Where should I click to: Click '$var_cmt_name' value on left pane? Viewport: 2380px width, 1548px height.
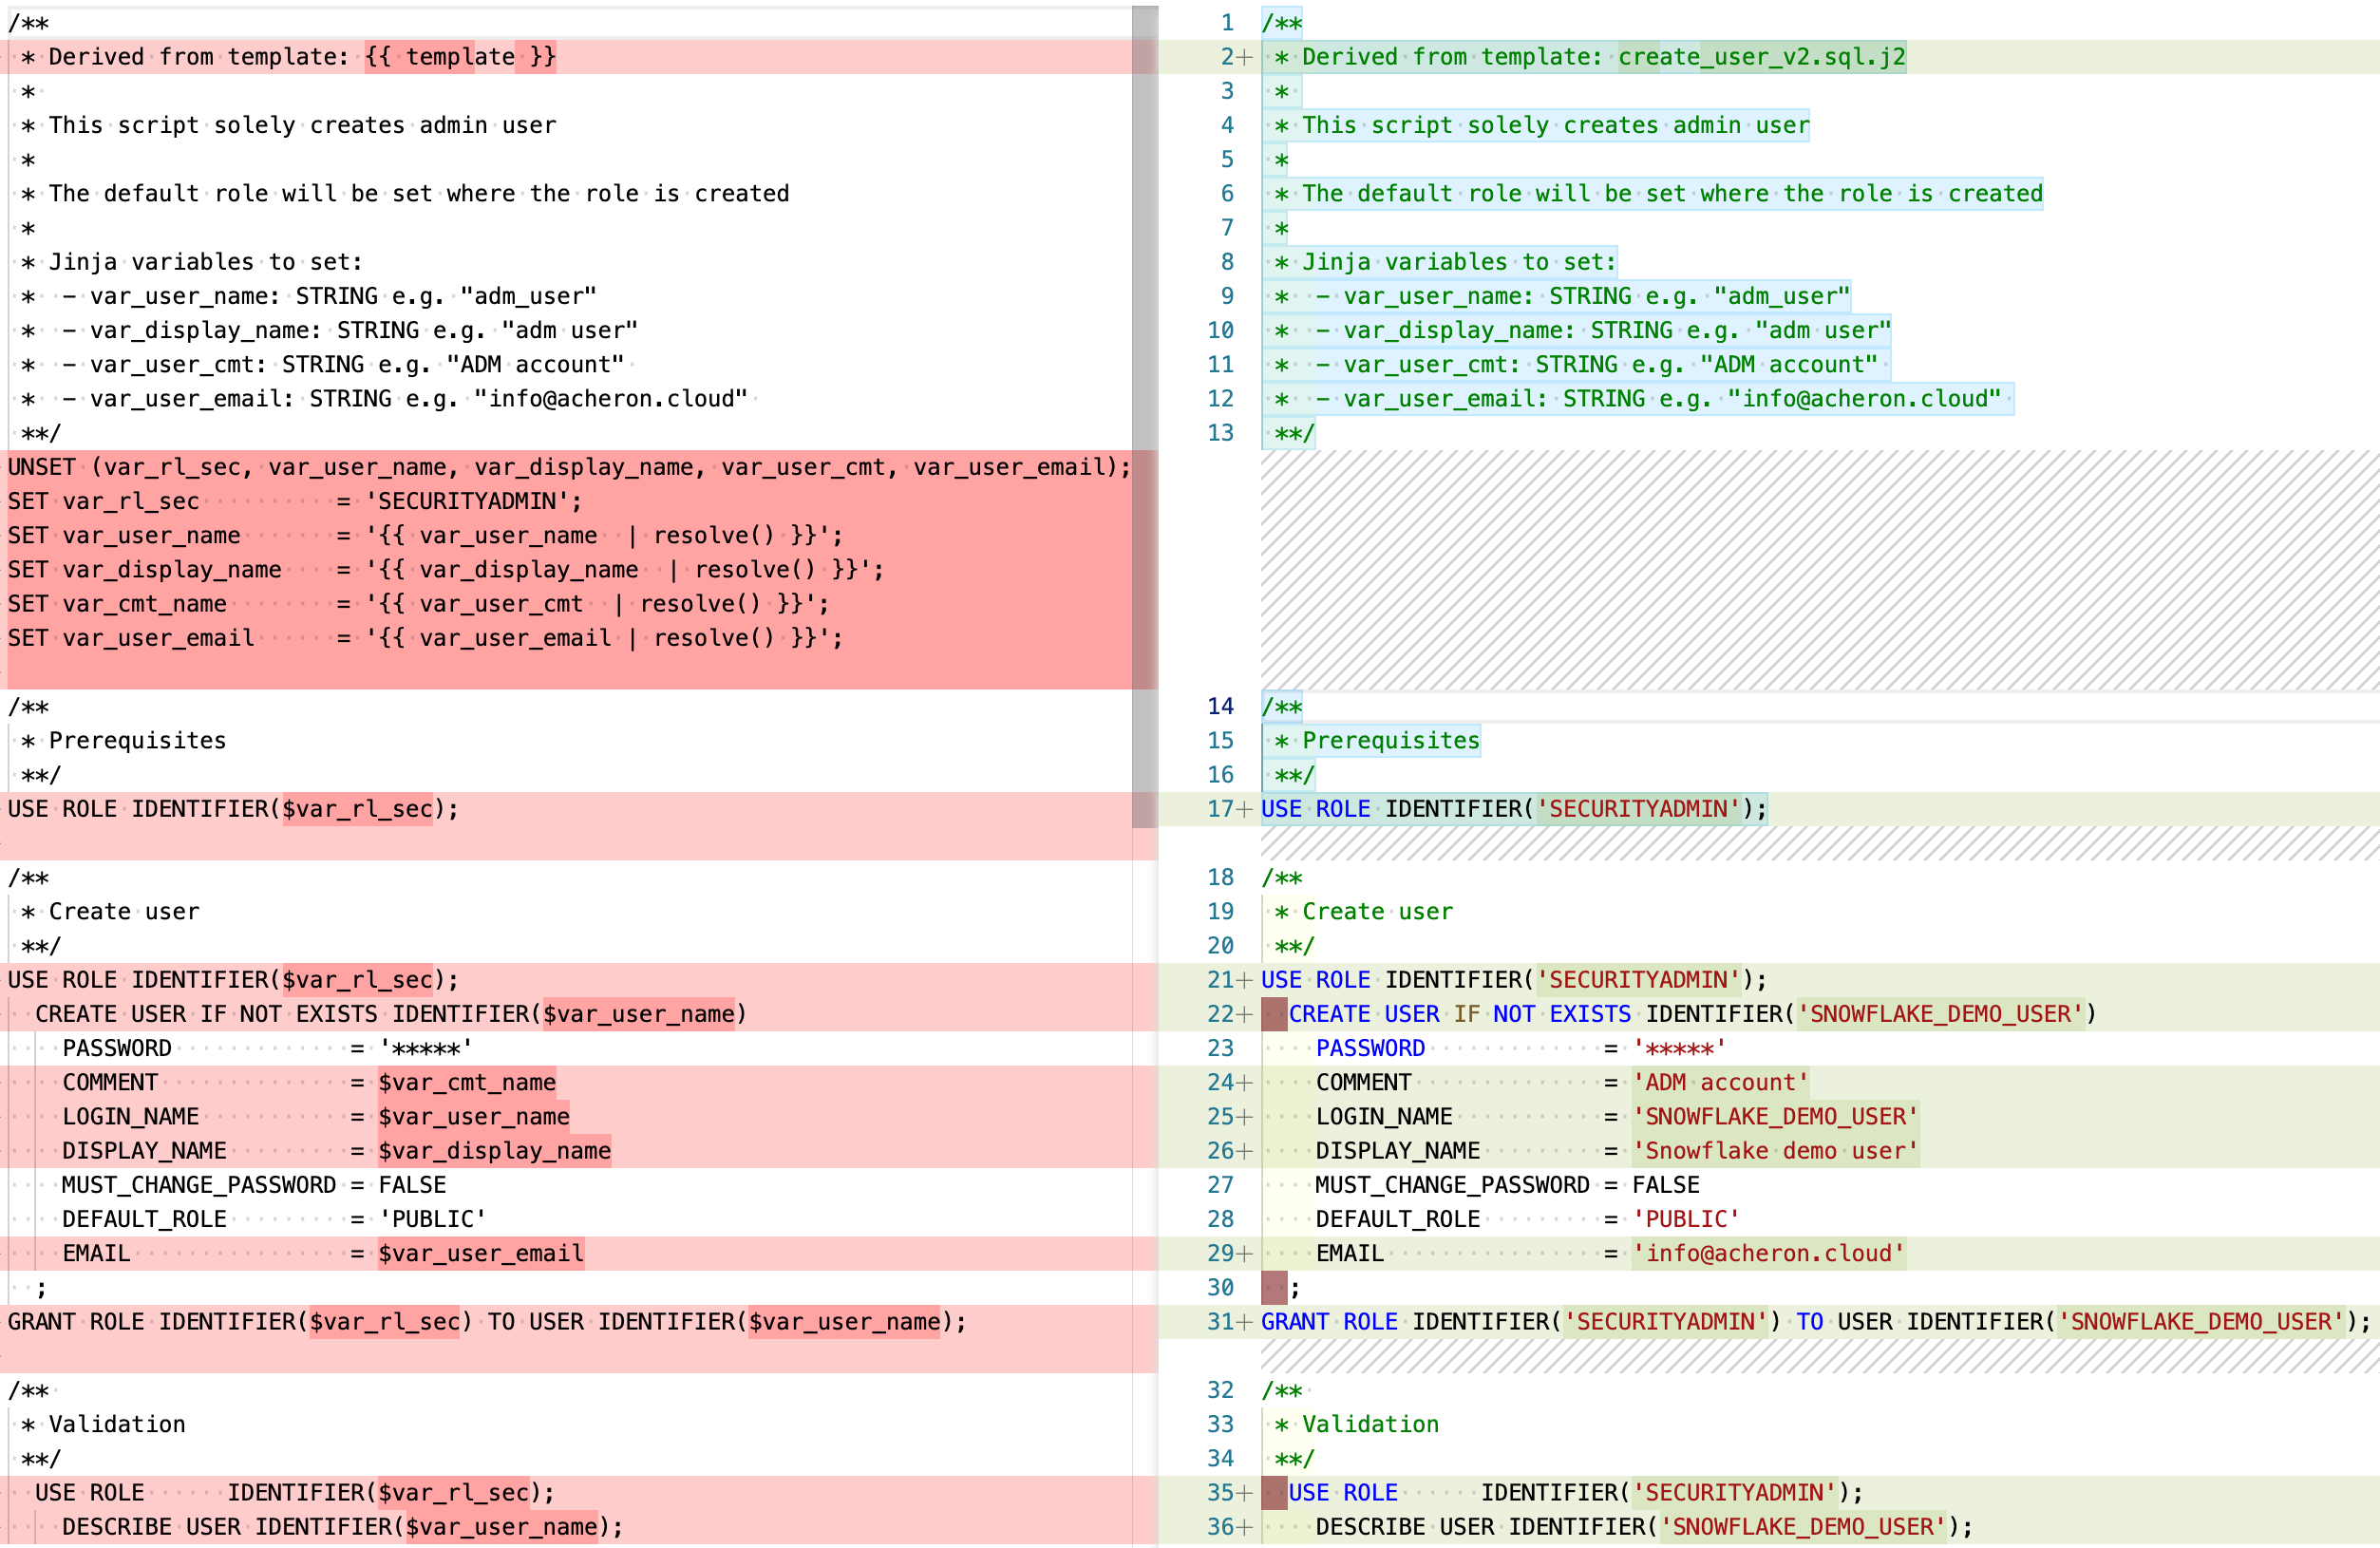467,1082
